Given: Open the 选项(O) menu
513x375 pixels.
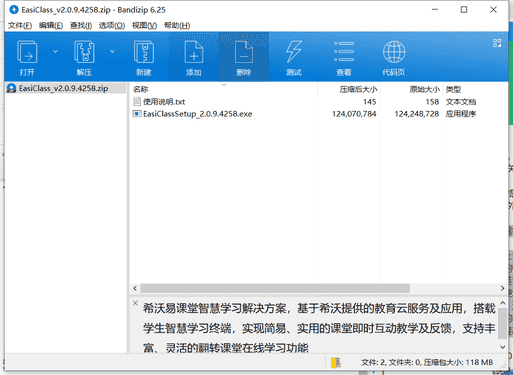Looking at the screenshot, I should 112,25.
